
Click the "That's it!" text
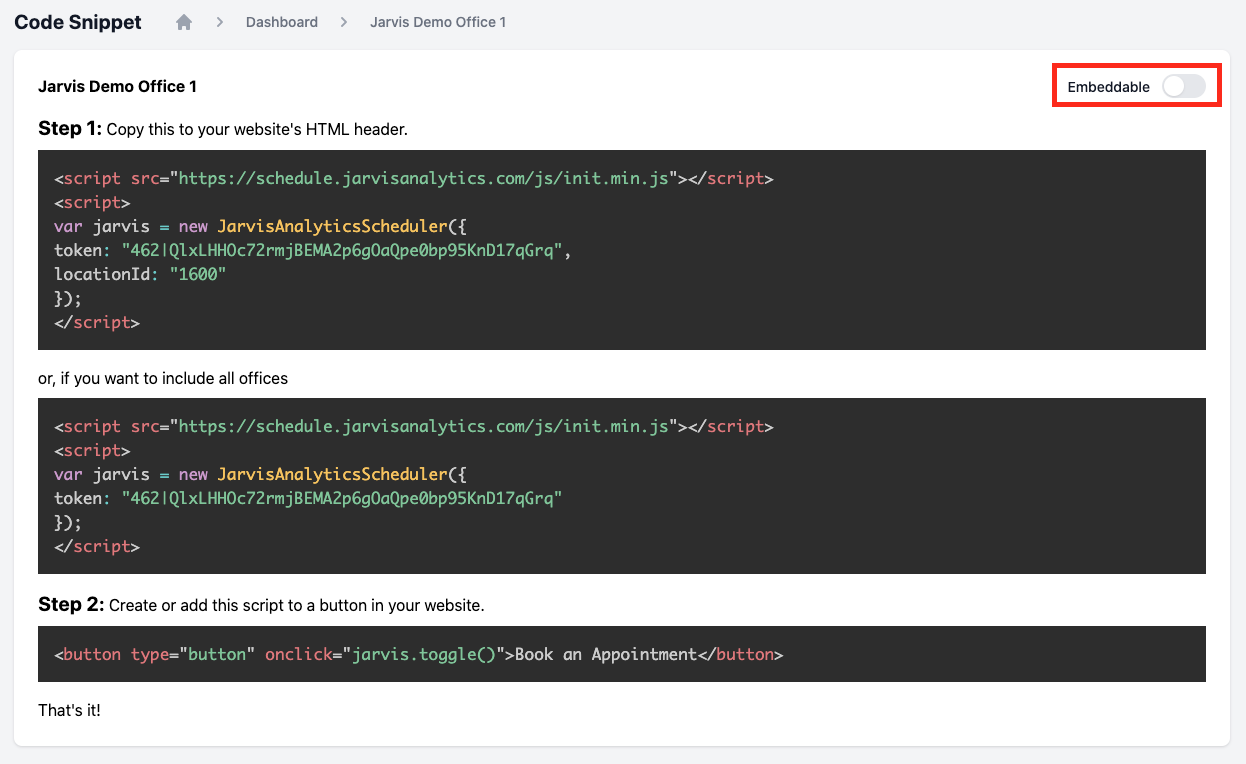click(x=69, y=711)
